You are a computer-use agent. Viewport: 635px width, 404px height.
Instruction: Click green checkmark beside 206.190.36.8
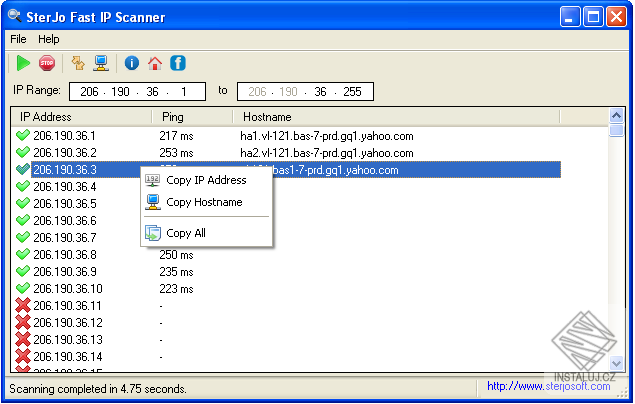[23, 254]
